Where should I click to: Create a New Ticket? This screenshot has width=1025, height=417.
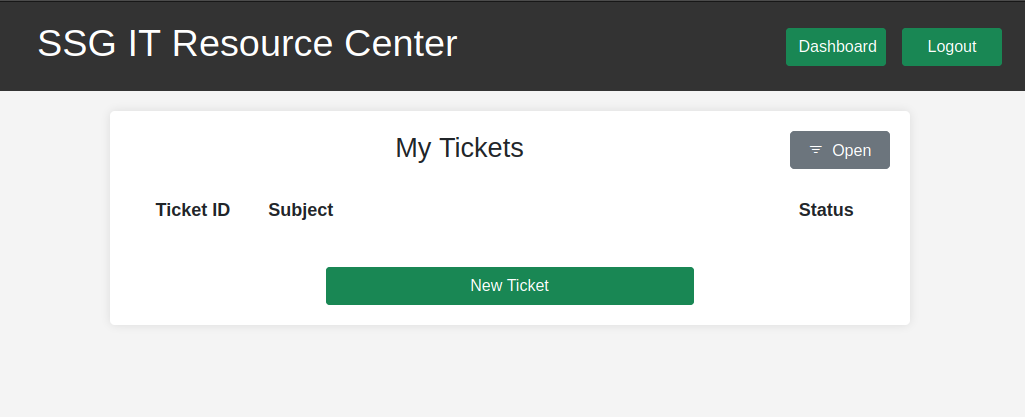[509, 286]
